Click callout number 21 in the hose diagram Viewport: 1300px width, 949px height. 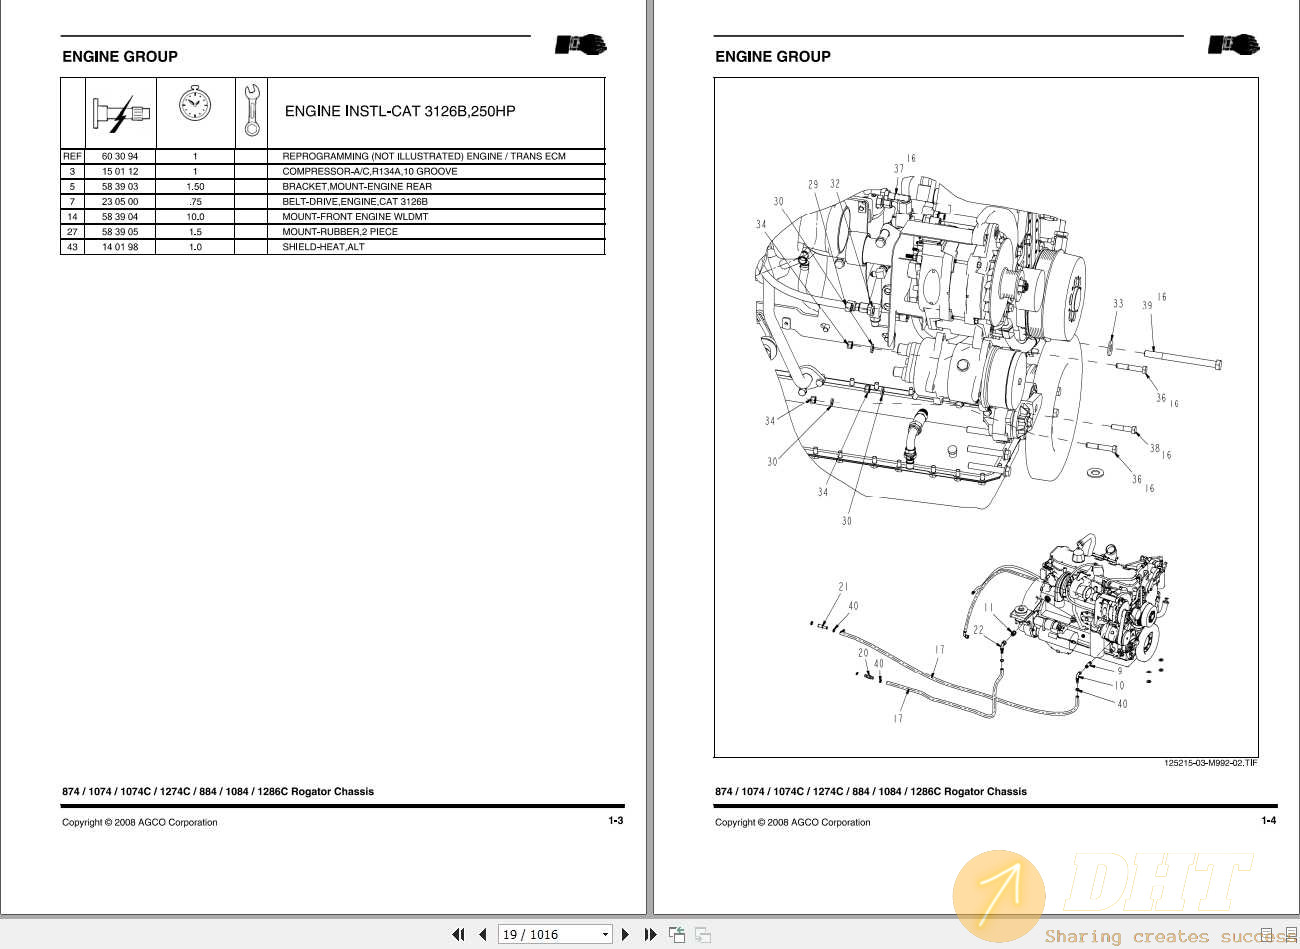click(x=843, y=587)
